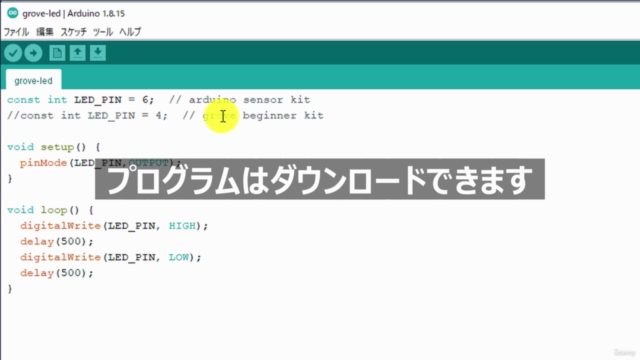Screen dimensions: 640x360
Task: Open a sketch with the up-arrow icon
Action: (78, 53)
